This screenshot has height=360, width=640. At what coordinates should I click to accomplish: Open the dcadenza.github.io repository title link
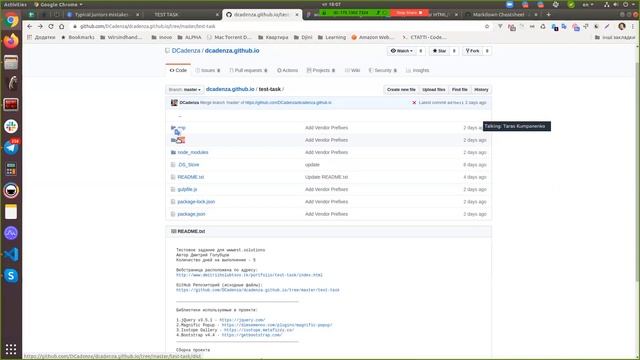[x=232, y=51]
